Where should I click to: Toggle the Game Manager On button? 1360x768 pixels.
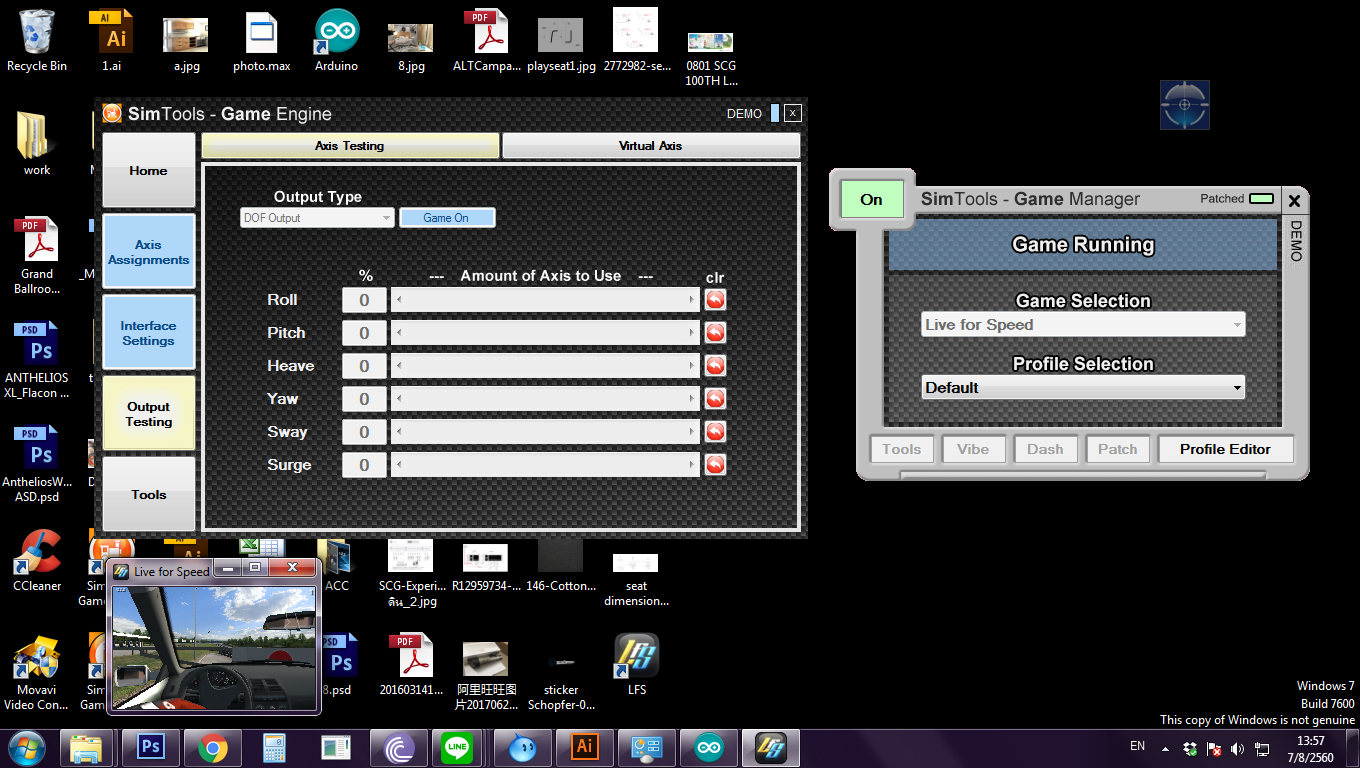tap(872, 199)
